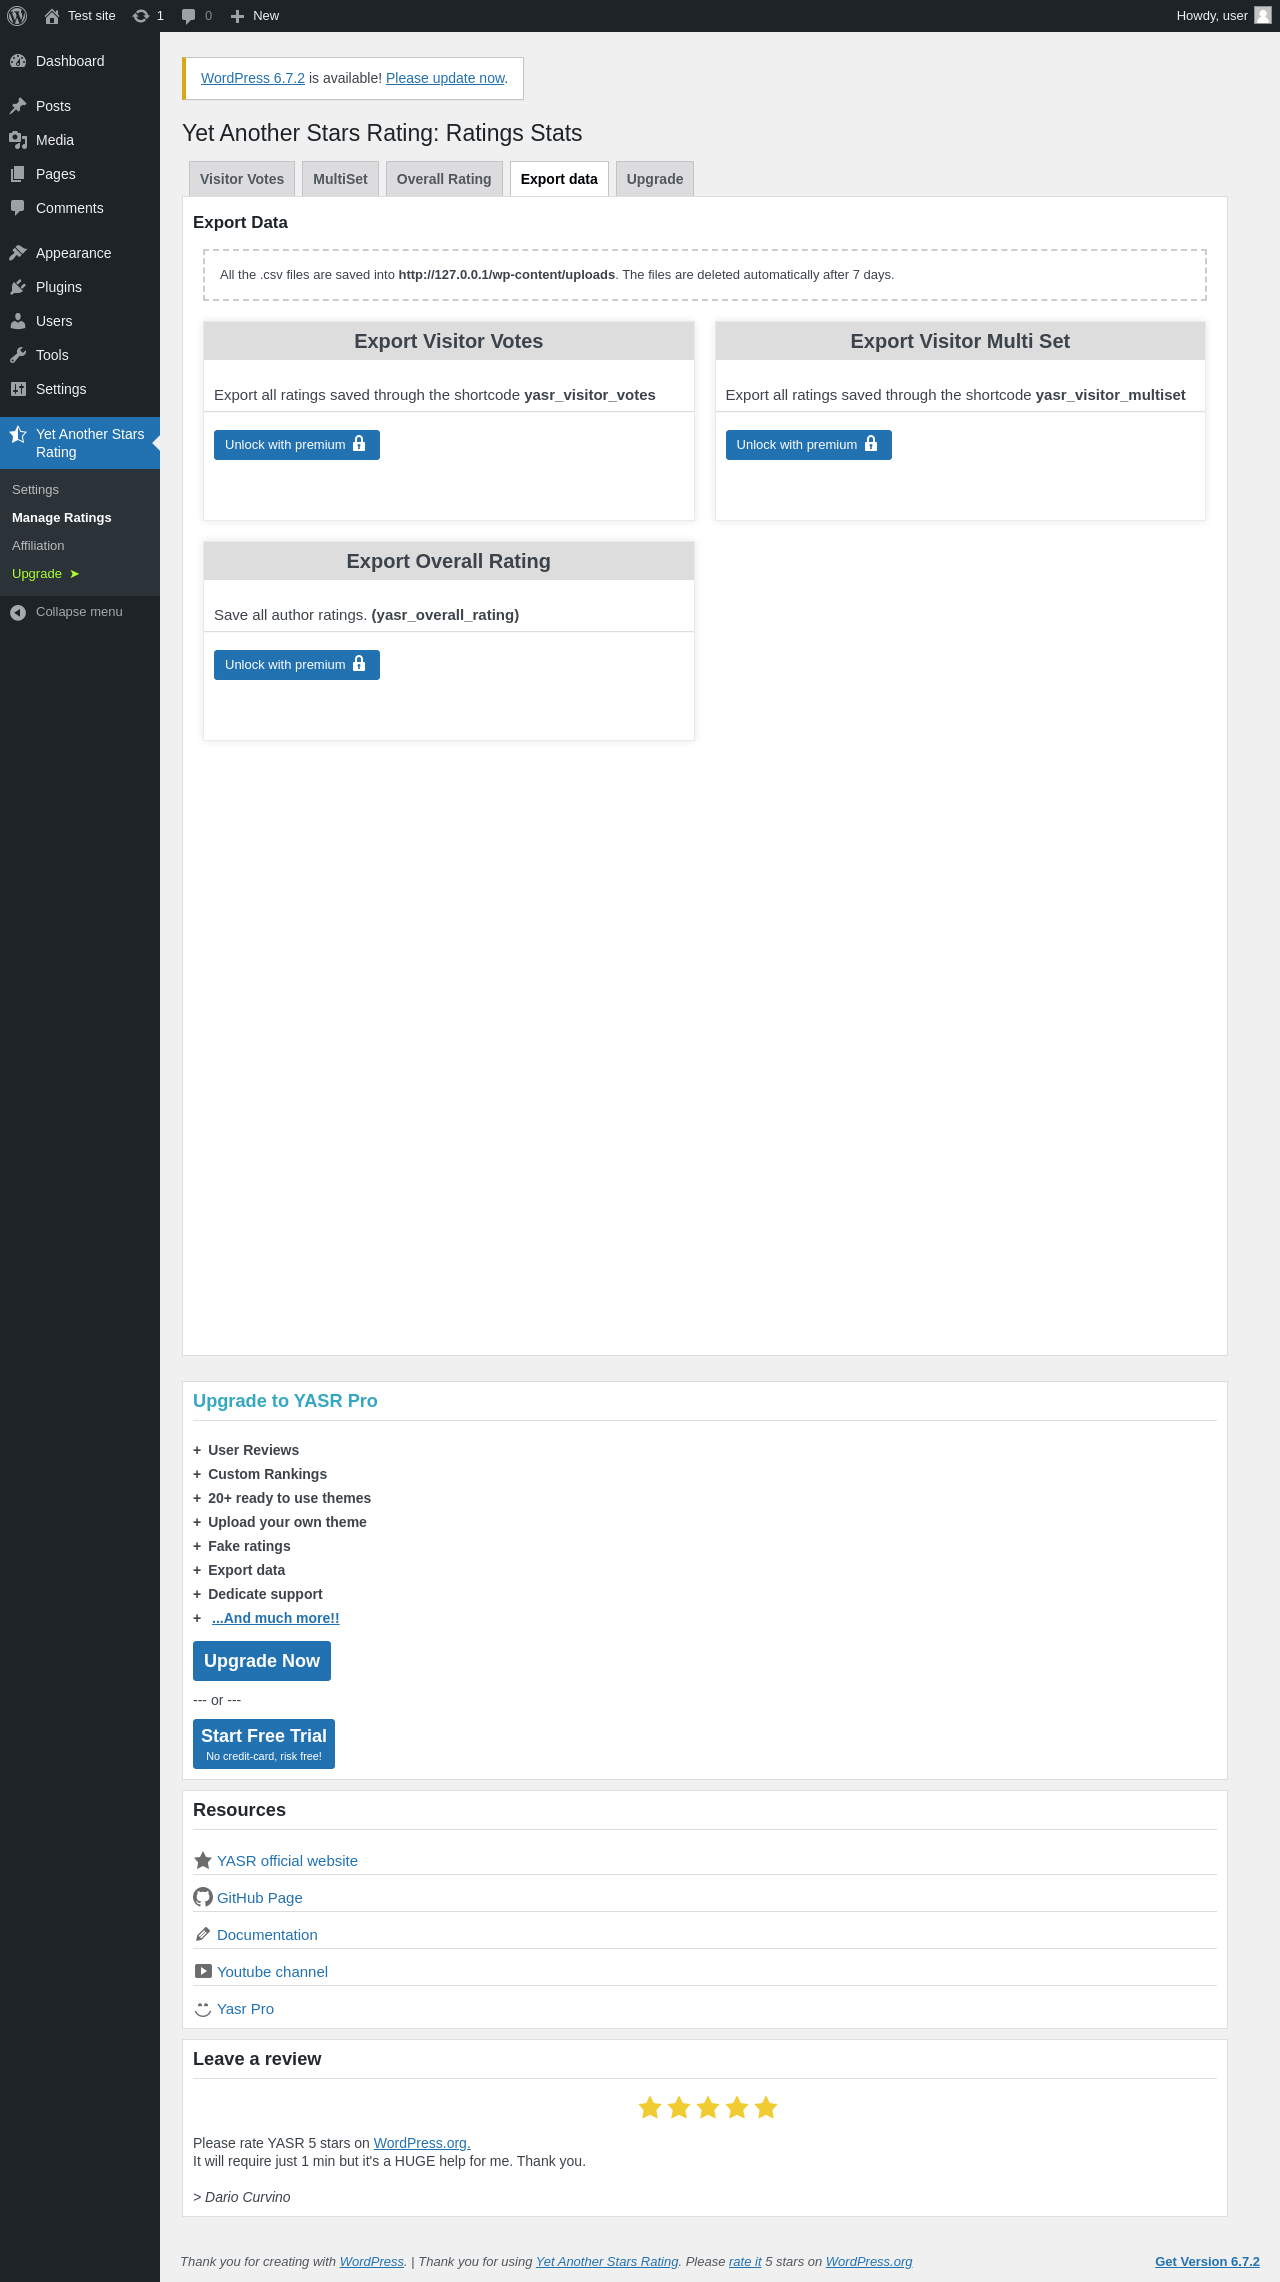The width and height of the screenshot is (1280, 2282).
Task: Click the lock icon under Export Overall Rating
Action: [x=359, y=664]
